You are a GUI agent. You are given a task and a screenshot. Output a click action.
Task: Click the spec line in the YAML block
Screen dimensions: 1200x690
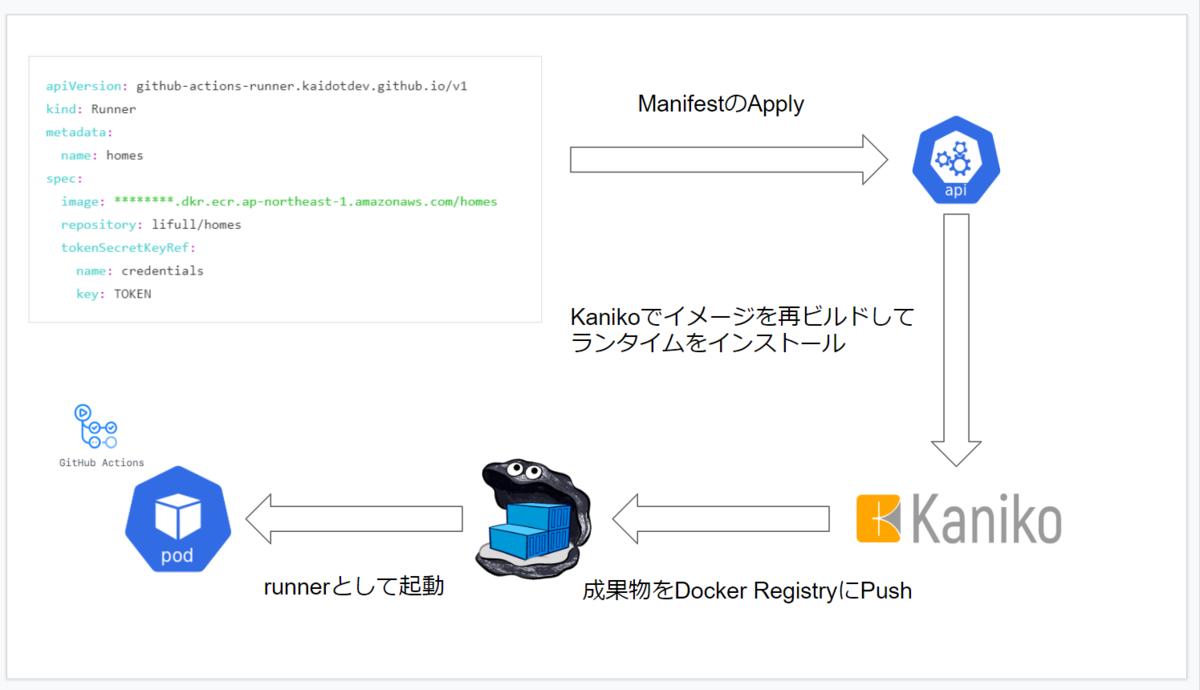pyautogui.click(x=62, y=178)
